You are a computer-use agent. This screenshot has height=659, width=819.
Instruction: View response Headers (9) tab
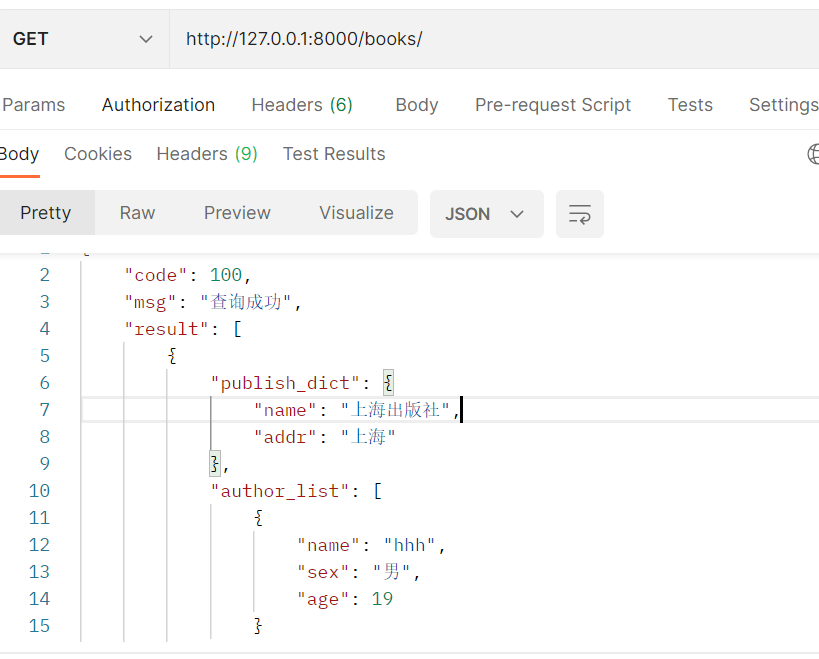tap(206, 154)
